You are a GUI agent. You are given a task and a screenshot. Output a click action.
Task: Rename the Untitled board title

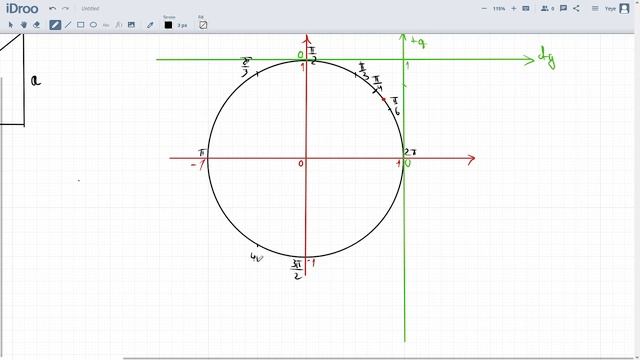tap(90, 9)
